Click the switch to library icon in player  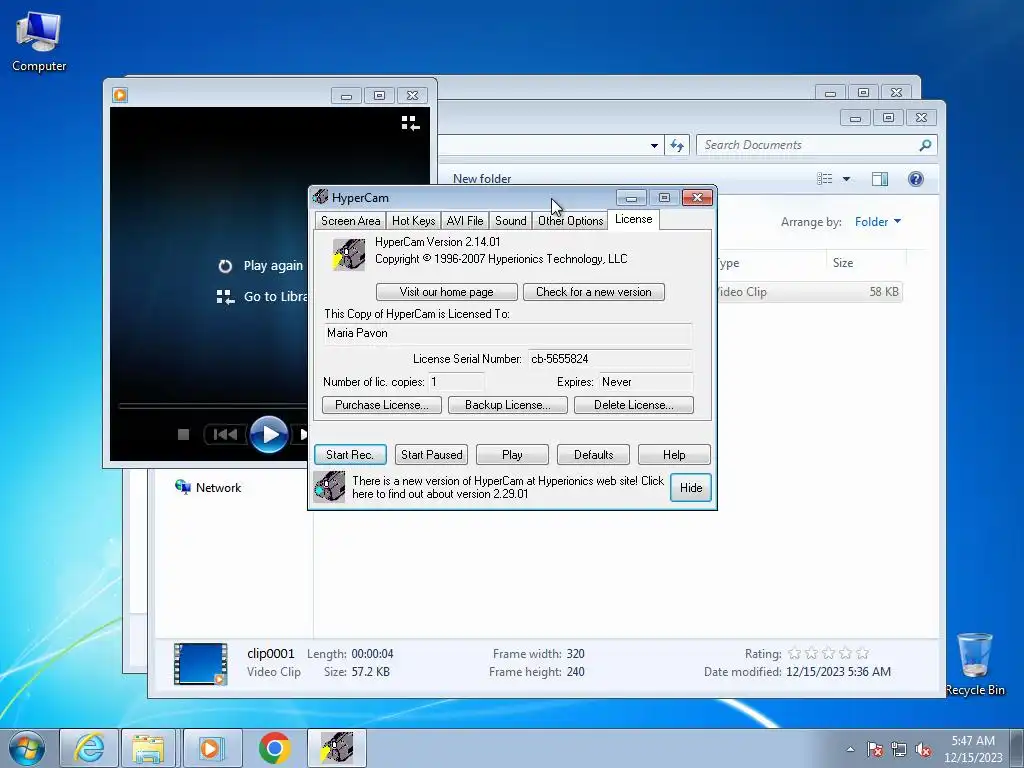pos(410,123)
